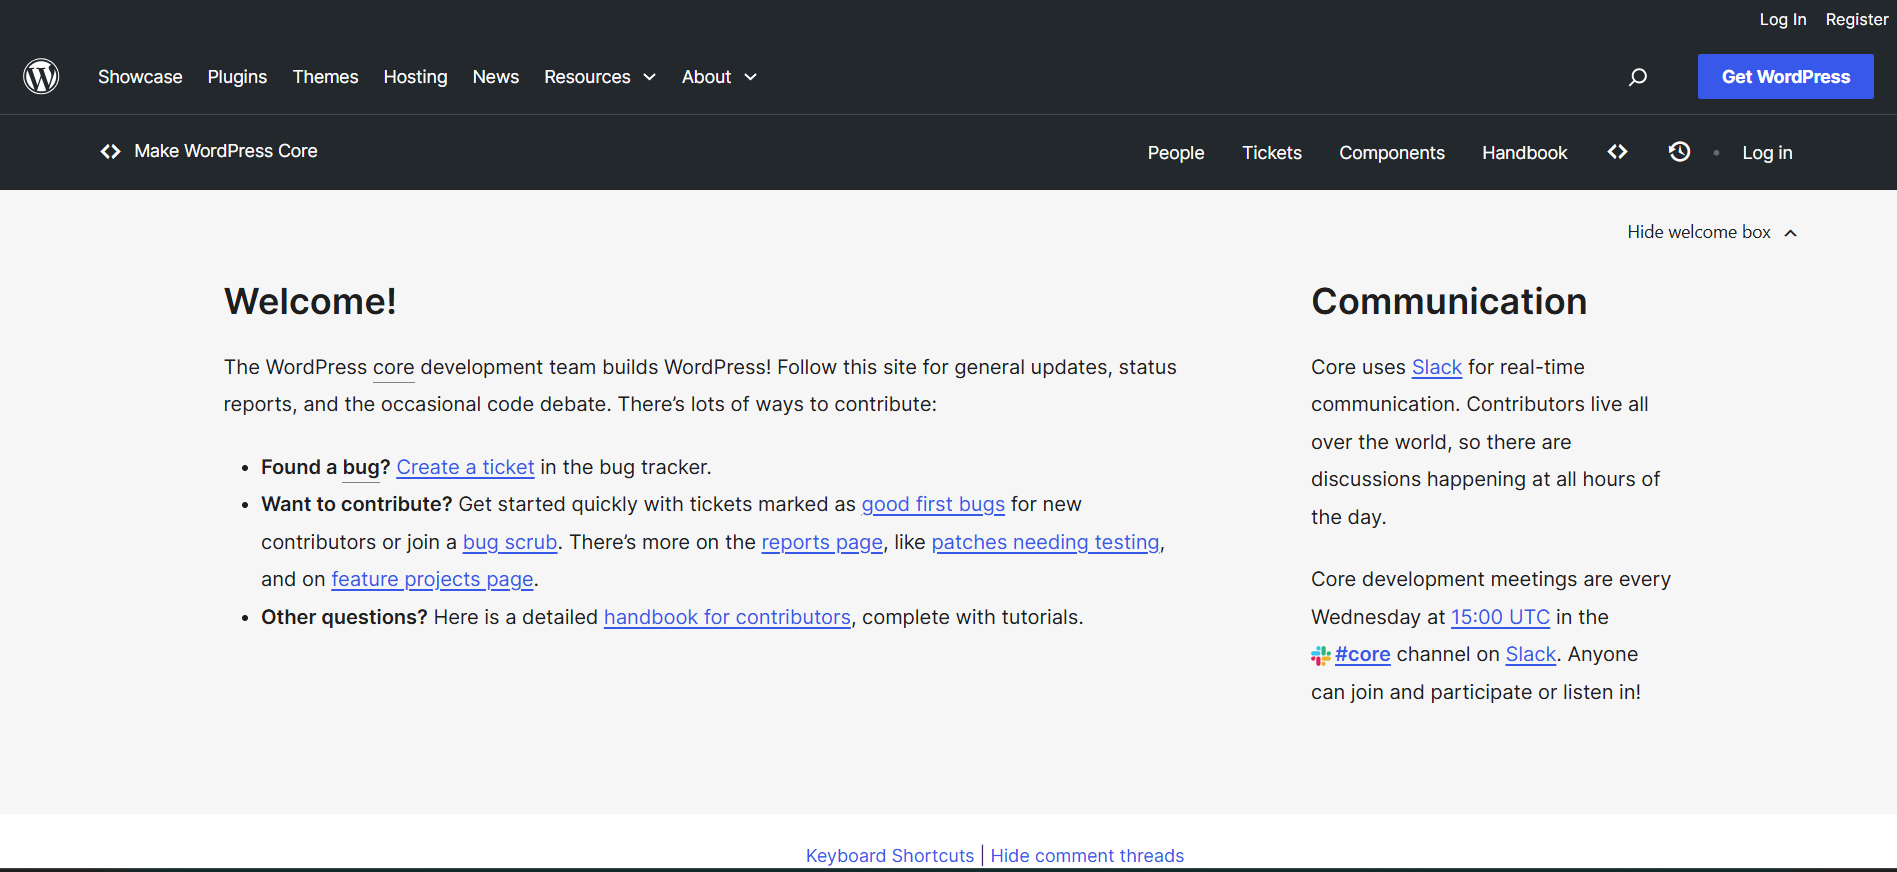This screenshot has width=1897, height=872.
Task: Expand the About dropdown menu
Action: (719, 77)
